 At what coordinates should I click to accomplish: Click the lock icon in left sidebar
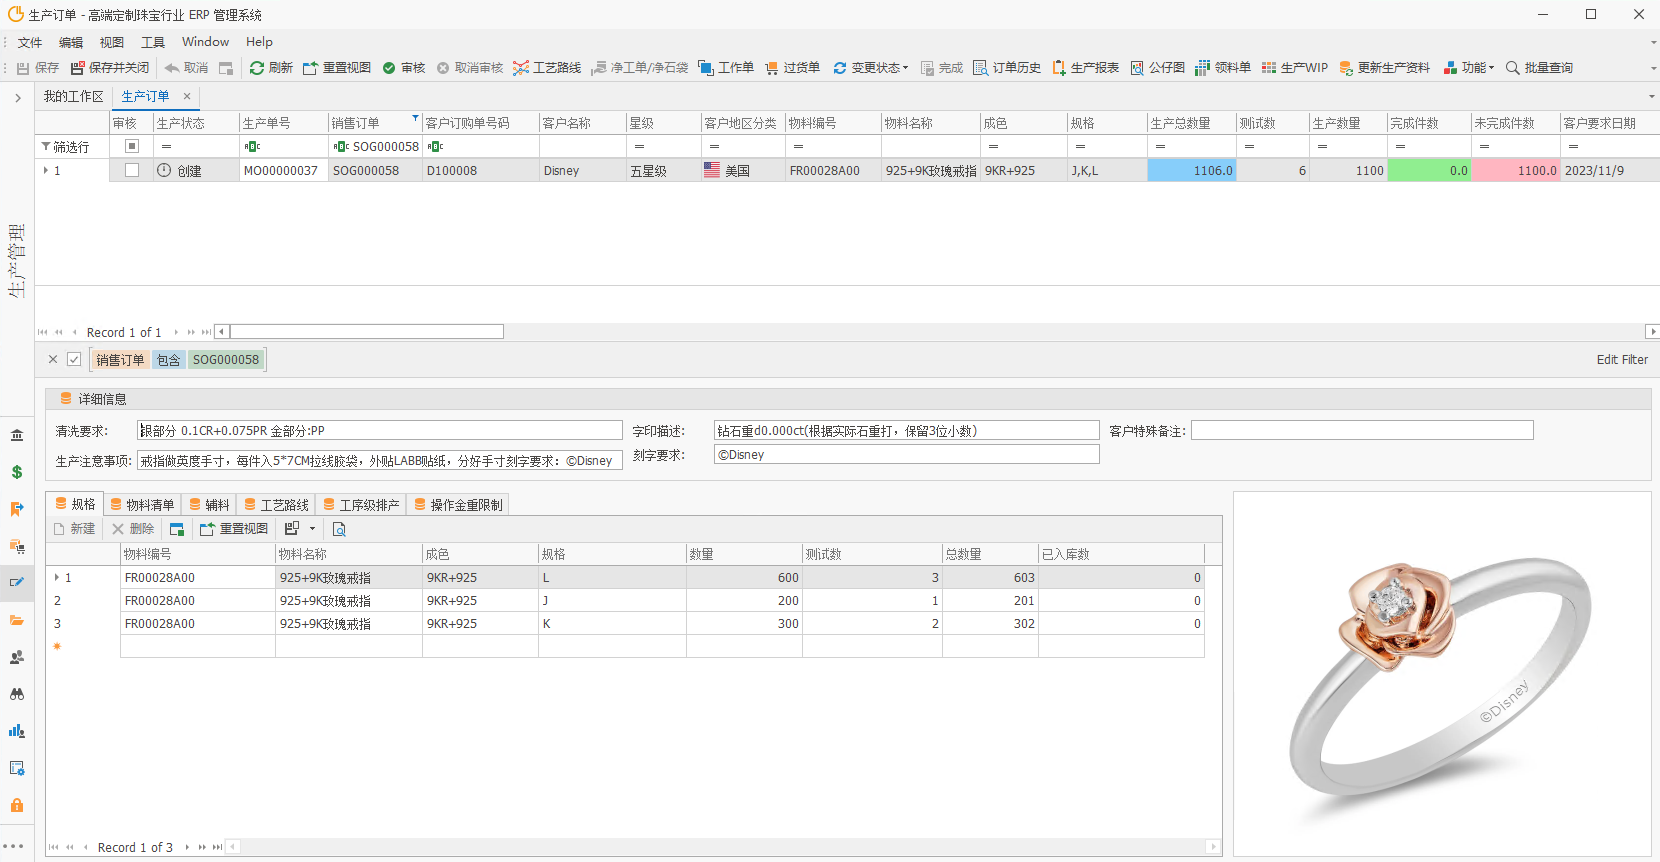coord(17,805)
